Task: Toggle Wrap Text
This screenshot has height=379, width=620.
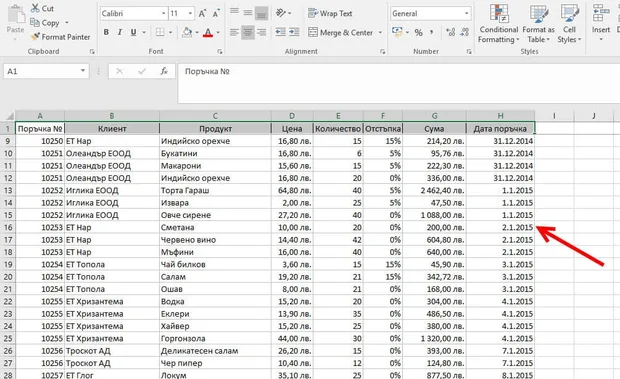Action: pyautogui.click(x=330, y=13)
